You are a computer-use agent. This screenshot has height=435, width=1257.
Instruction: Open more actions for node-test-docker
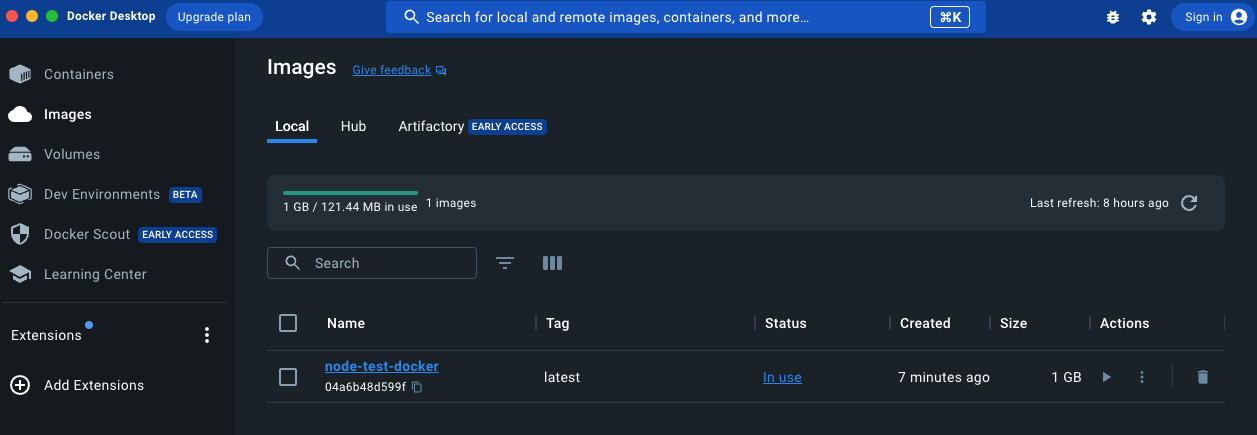click(x=1141, y=377)
